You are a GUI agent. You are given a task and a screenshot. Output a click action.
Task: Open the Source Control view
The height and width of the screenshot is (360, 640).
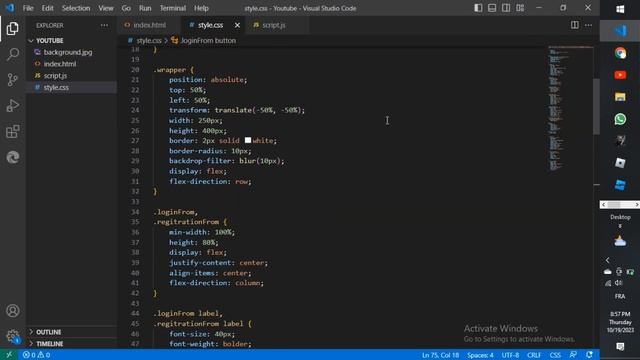[x=13, y=80]
